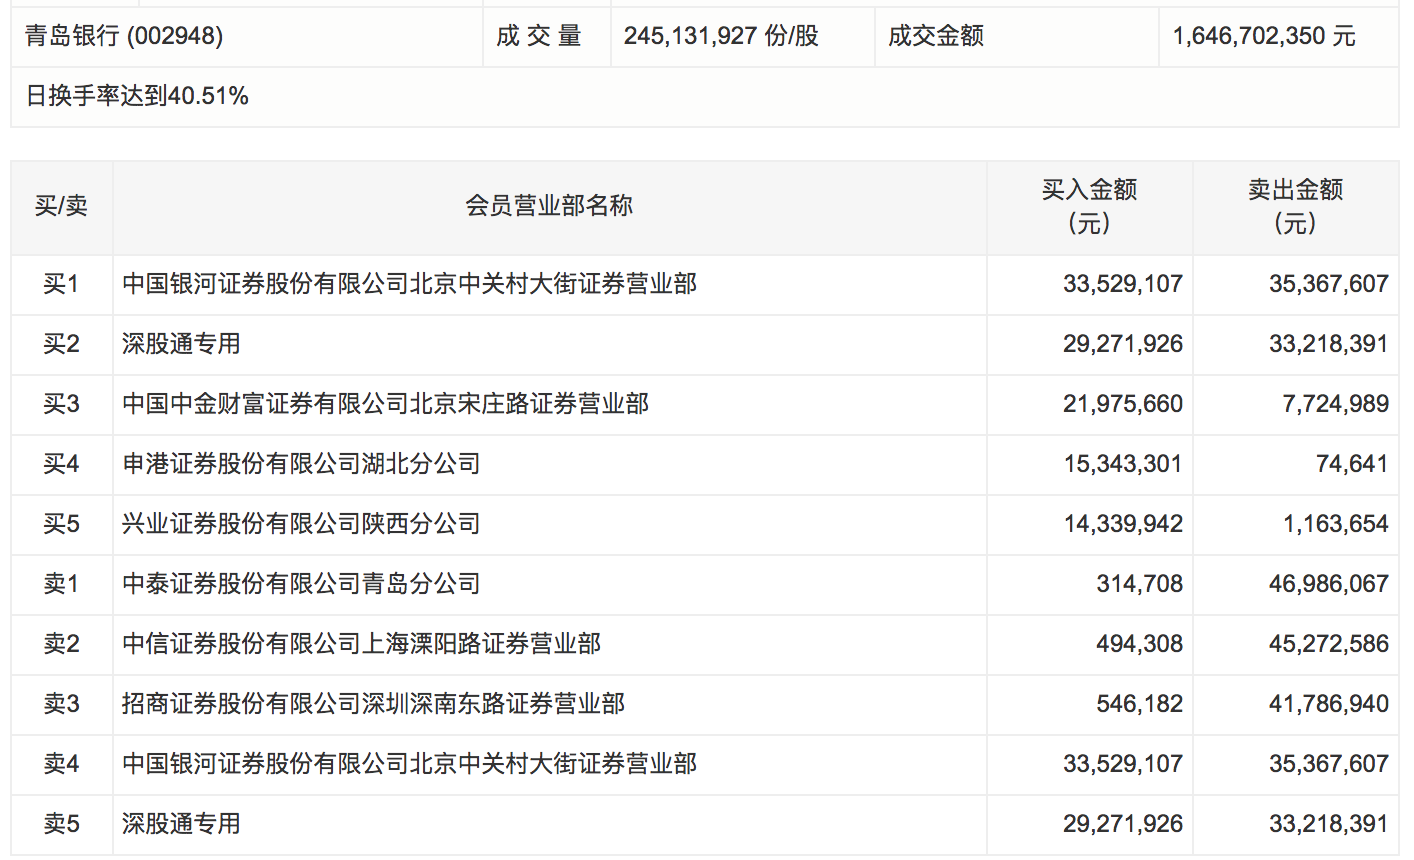Click the 买/卖 column header
The height and width of the screenshot is (860, 1414).
click(62, 206)
